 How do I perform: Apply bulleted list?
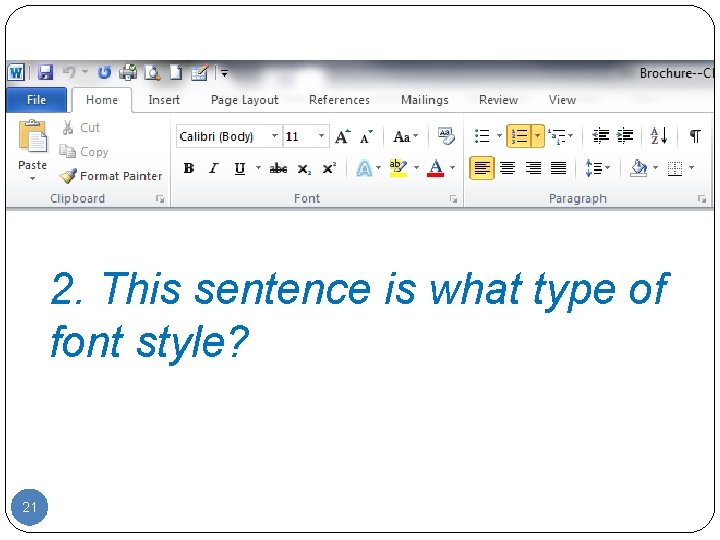click(482, 136)
